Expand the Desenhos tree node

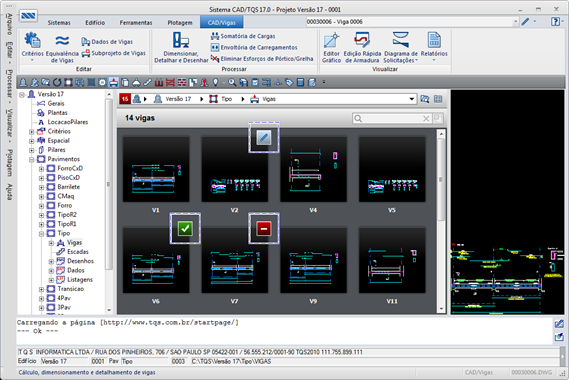coord(51,261)
